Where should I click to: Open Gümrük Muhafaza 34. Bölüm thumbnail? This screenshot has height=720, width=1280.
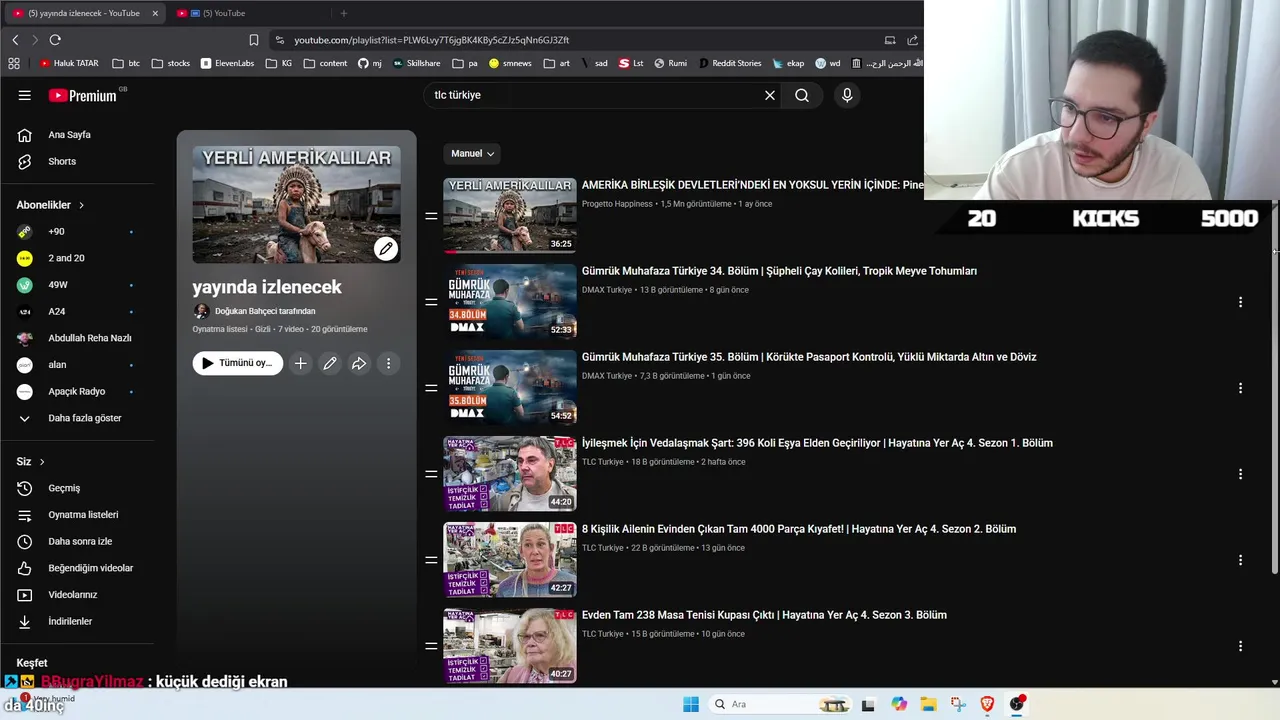click(x=510, y=301)
